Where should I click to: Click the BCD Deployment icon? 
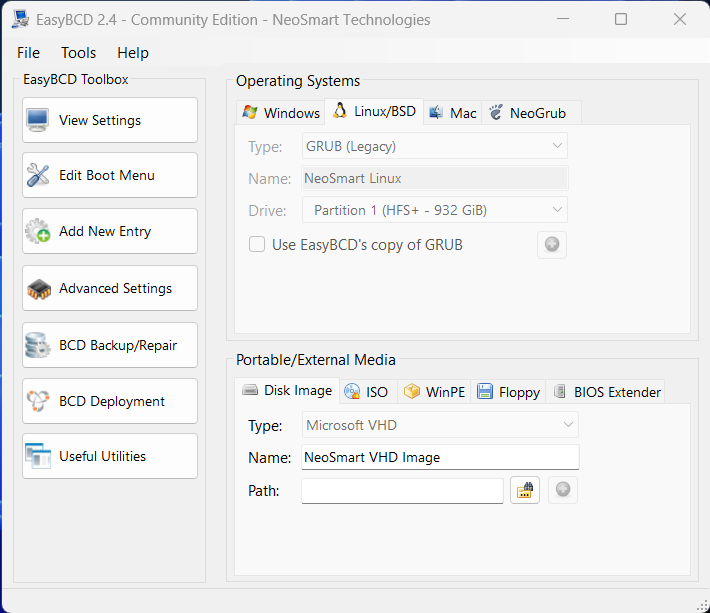(x=38, y=401)
